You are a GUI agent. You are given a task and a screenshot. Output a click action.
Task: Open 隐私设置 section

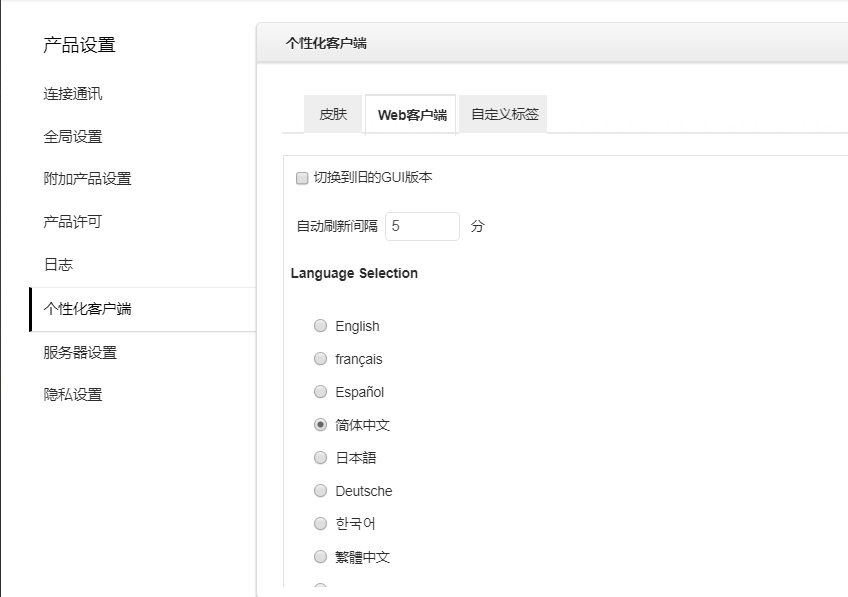click(x=72, y=394)
